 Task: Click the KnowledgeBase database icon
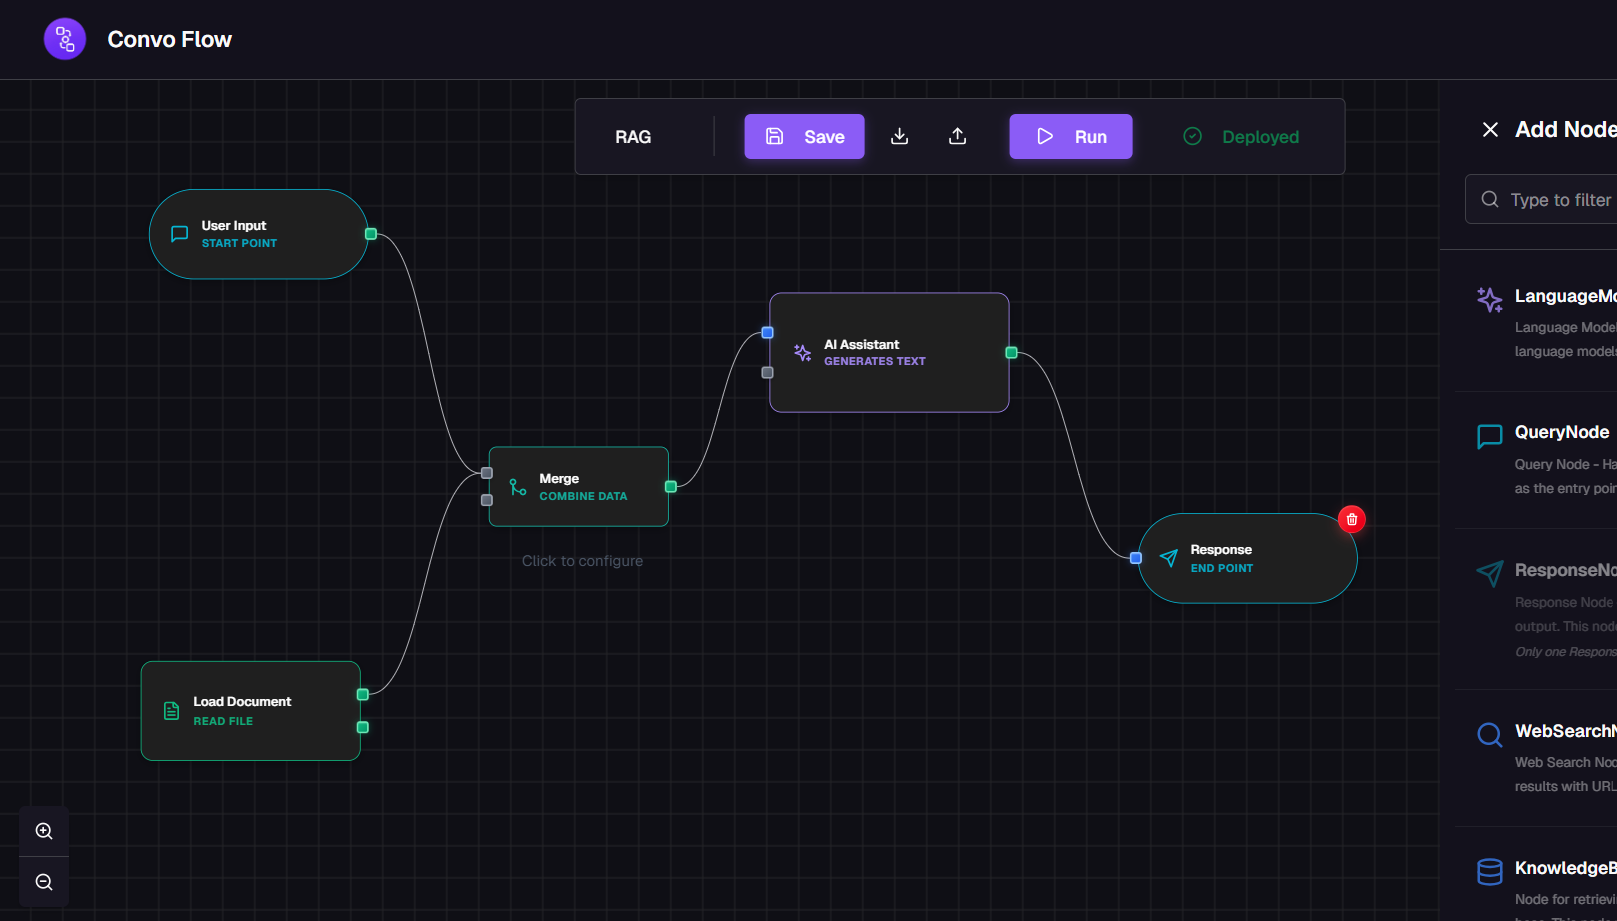pos(1489,871)
